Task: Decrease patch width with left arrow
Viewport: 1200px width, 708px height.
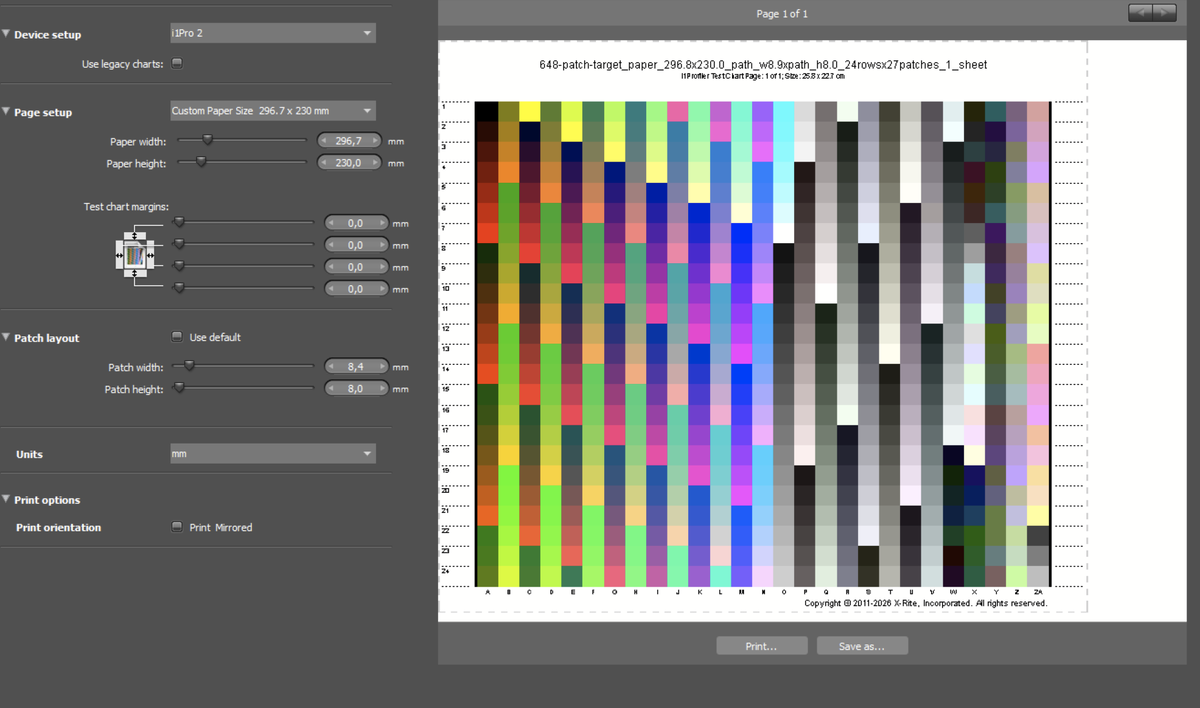Action: click(332, 367)
